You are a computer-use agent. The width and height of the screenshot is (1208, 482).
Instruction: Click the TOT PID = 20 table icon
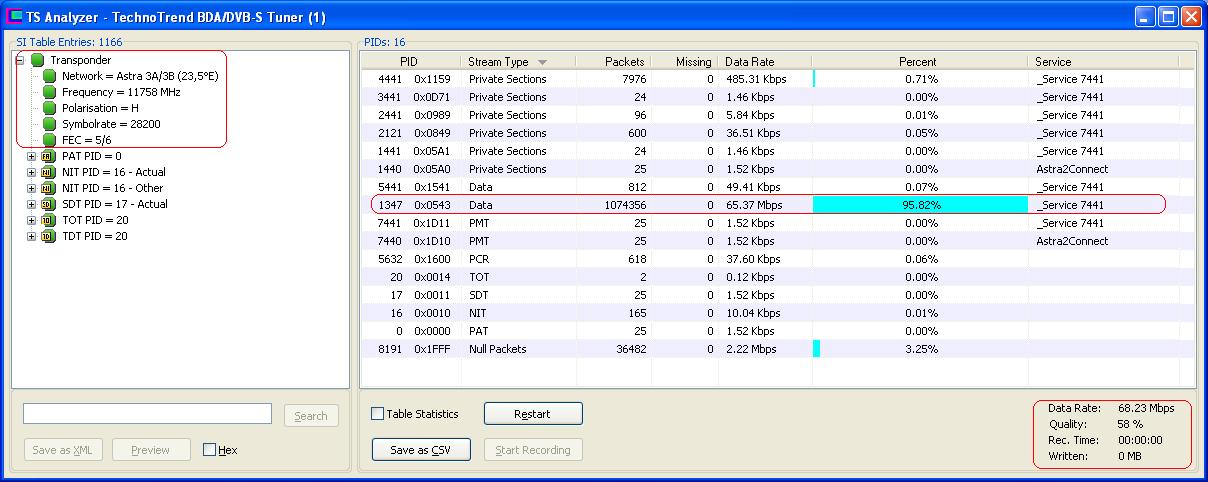coord(47,220)
